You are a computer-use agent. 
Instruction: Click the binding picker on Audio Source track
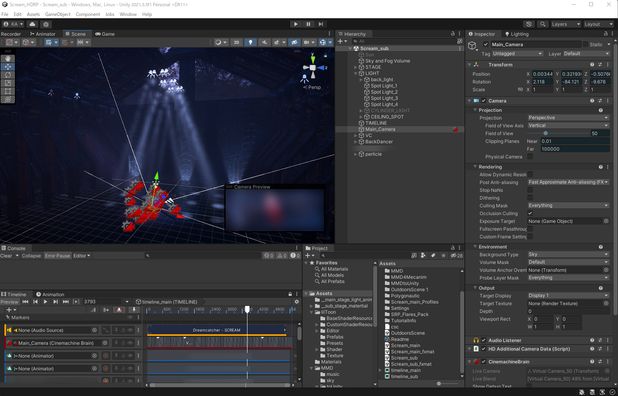click(95, 330)
